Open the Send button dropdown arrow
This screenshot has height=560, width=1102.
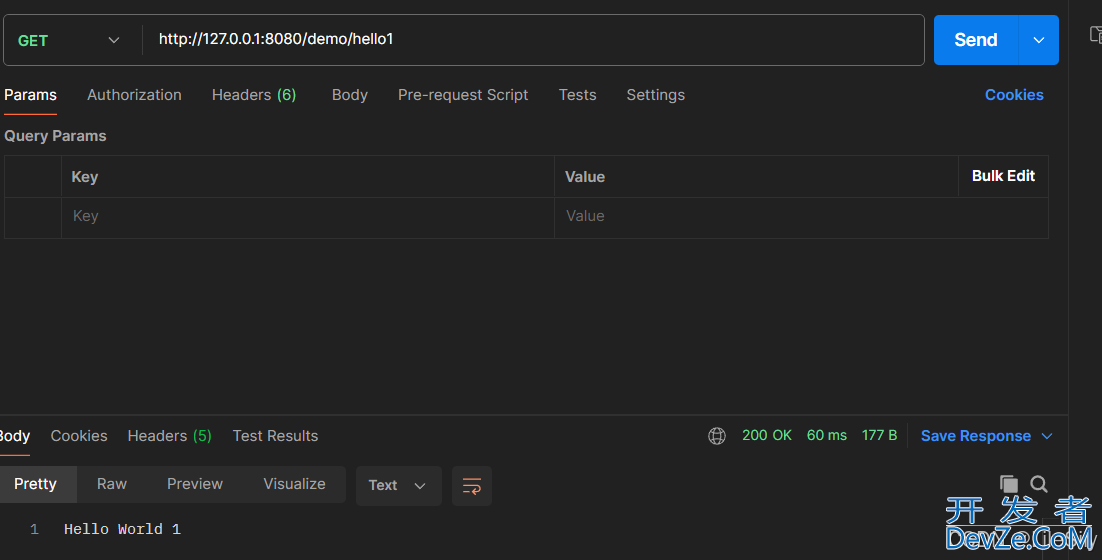pyautogui.click(x=1039, y=40)
